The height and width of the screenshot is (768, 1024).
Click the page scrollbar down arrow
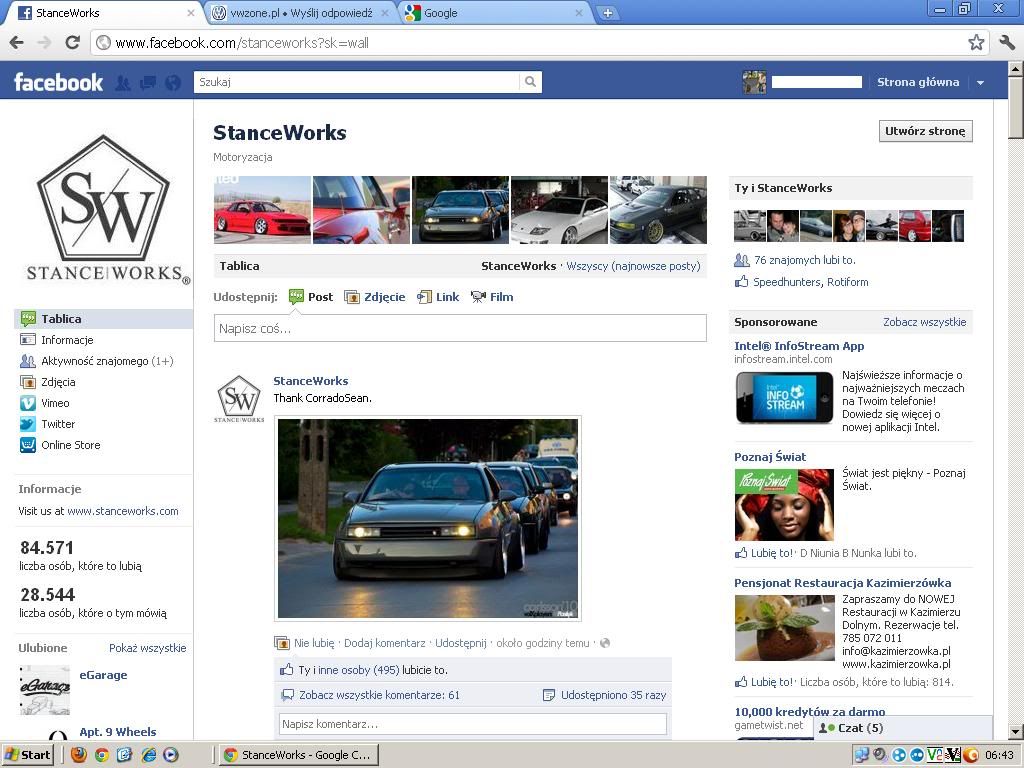[1016, 731]
